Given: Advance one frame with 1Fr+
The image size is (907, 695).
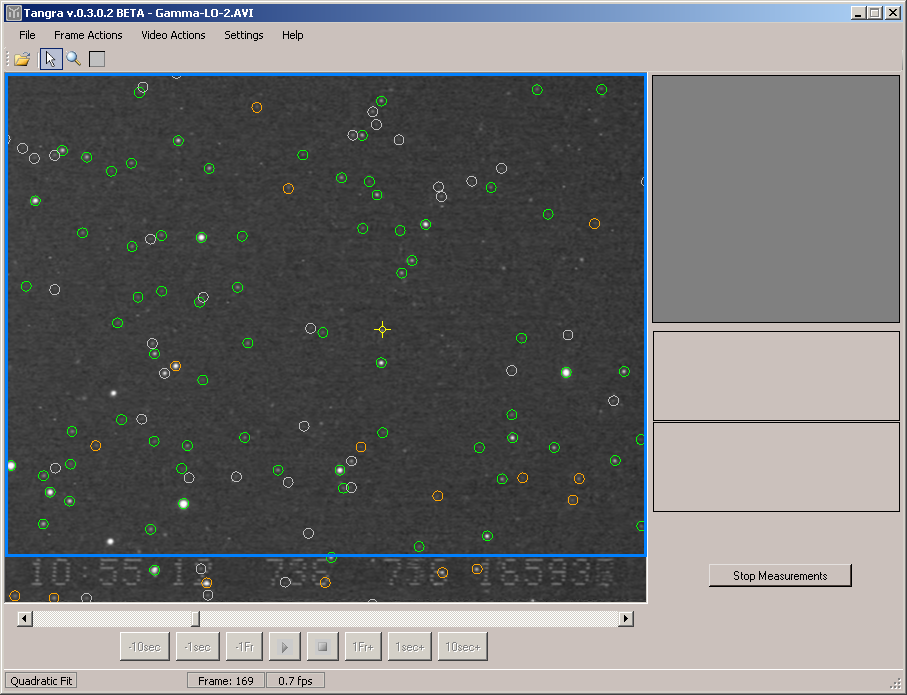Looking at the screenshot, I should click(x=362, y=647).
